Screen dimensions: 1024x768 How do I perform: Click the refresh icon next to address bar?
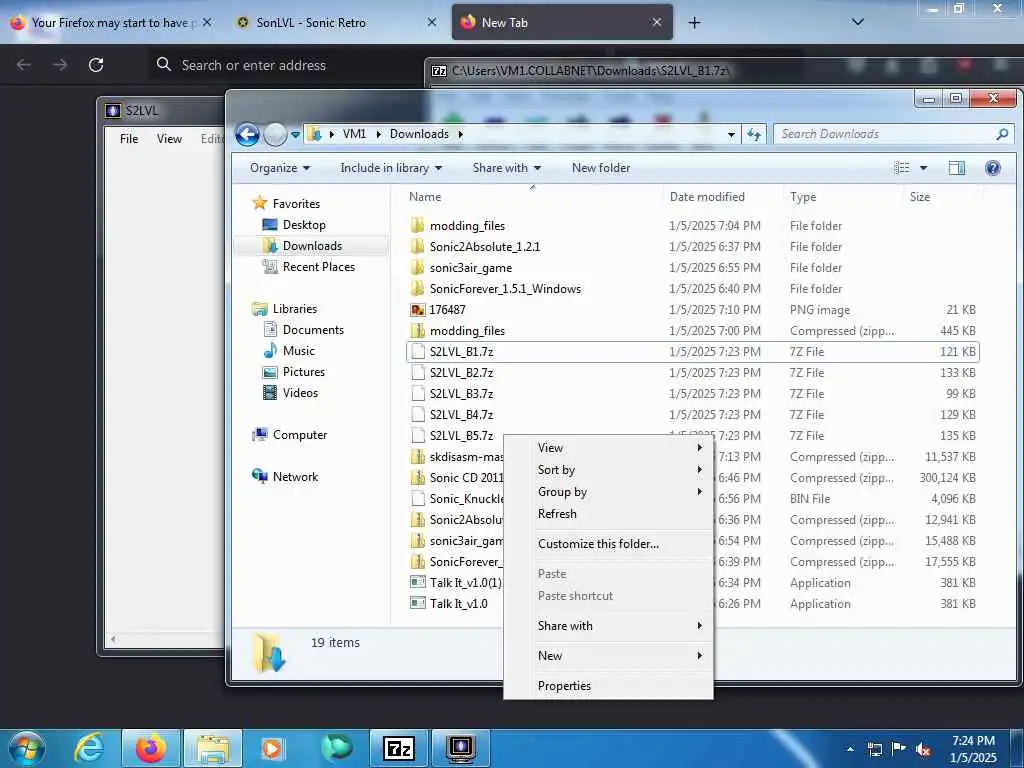pyautogui.click(x=754, y=135)
